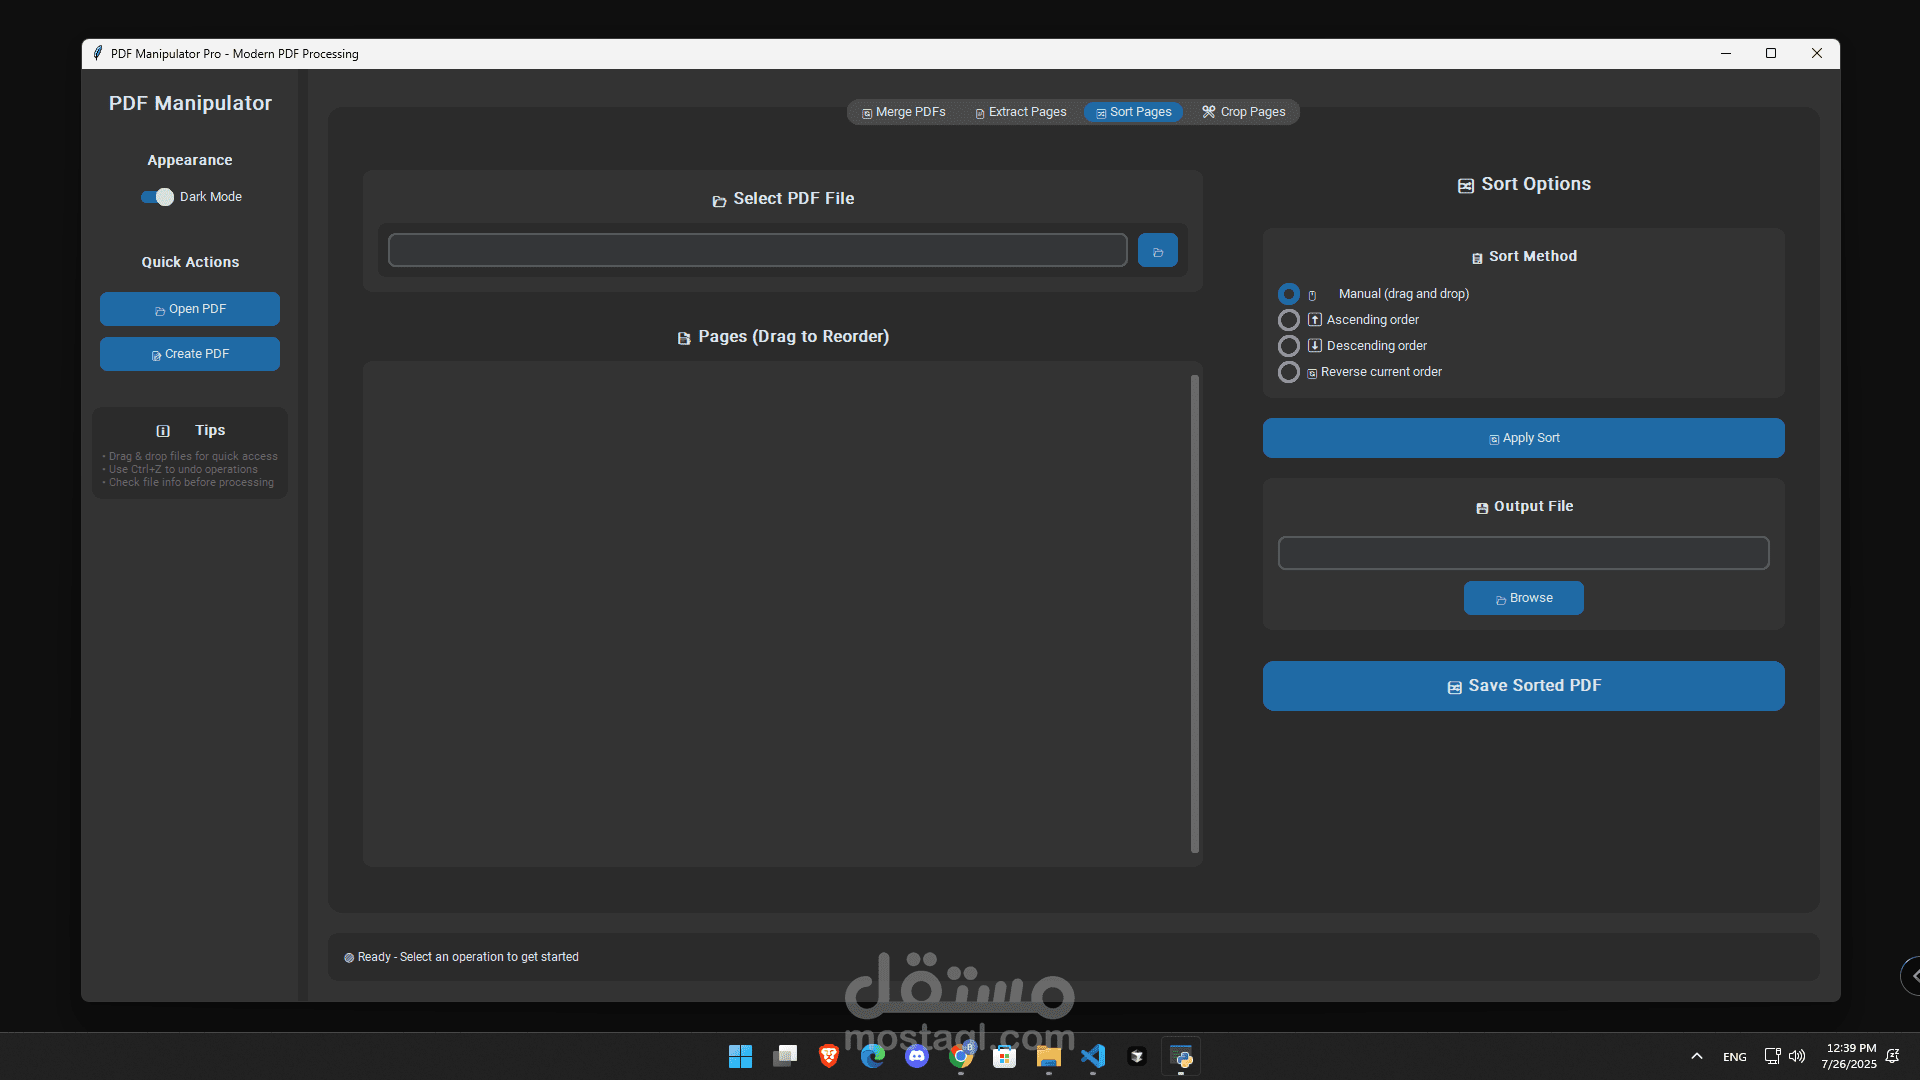This screenshot has height=1080, width=1920.
Task: Click the Tips info icon in sidebar
Action: 163,431
